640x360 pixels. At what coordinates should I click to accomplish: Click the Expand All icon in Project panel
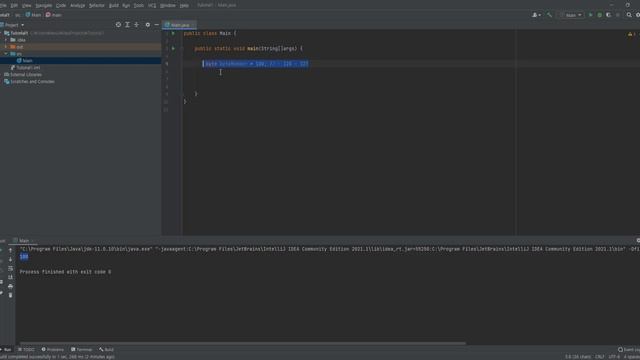(x=127, y=25)
